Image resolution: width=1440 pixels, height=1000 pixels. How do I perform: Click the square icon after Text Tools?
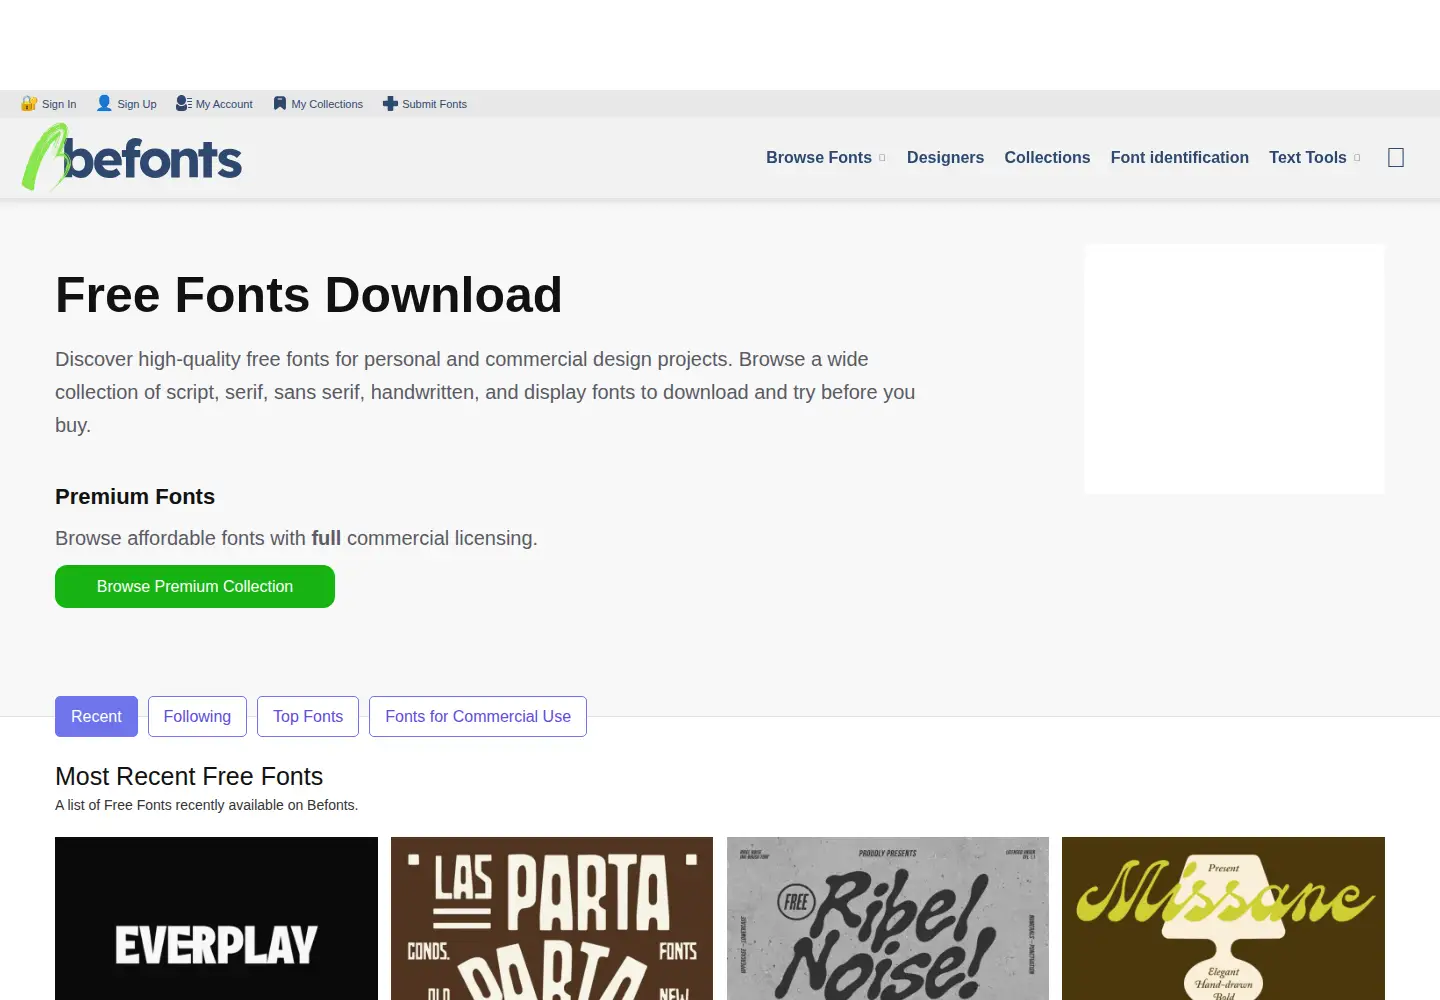(x=1396, y=158)
